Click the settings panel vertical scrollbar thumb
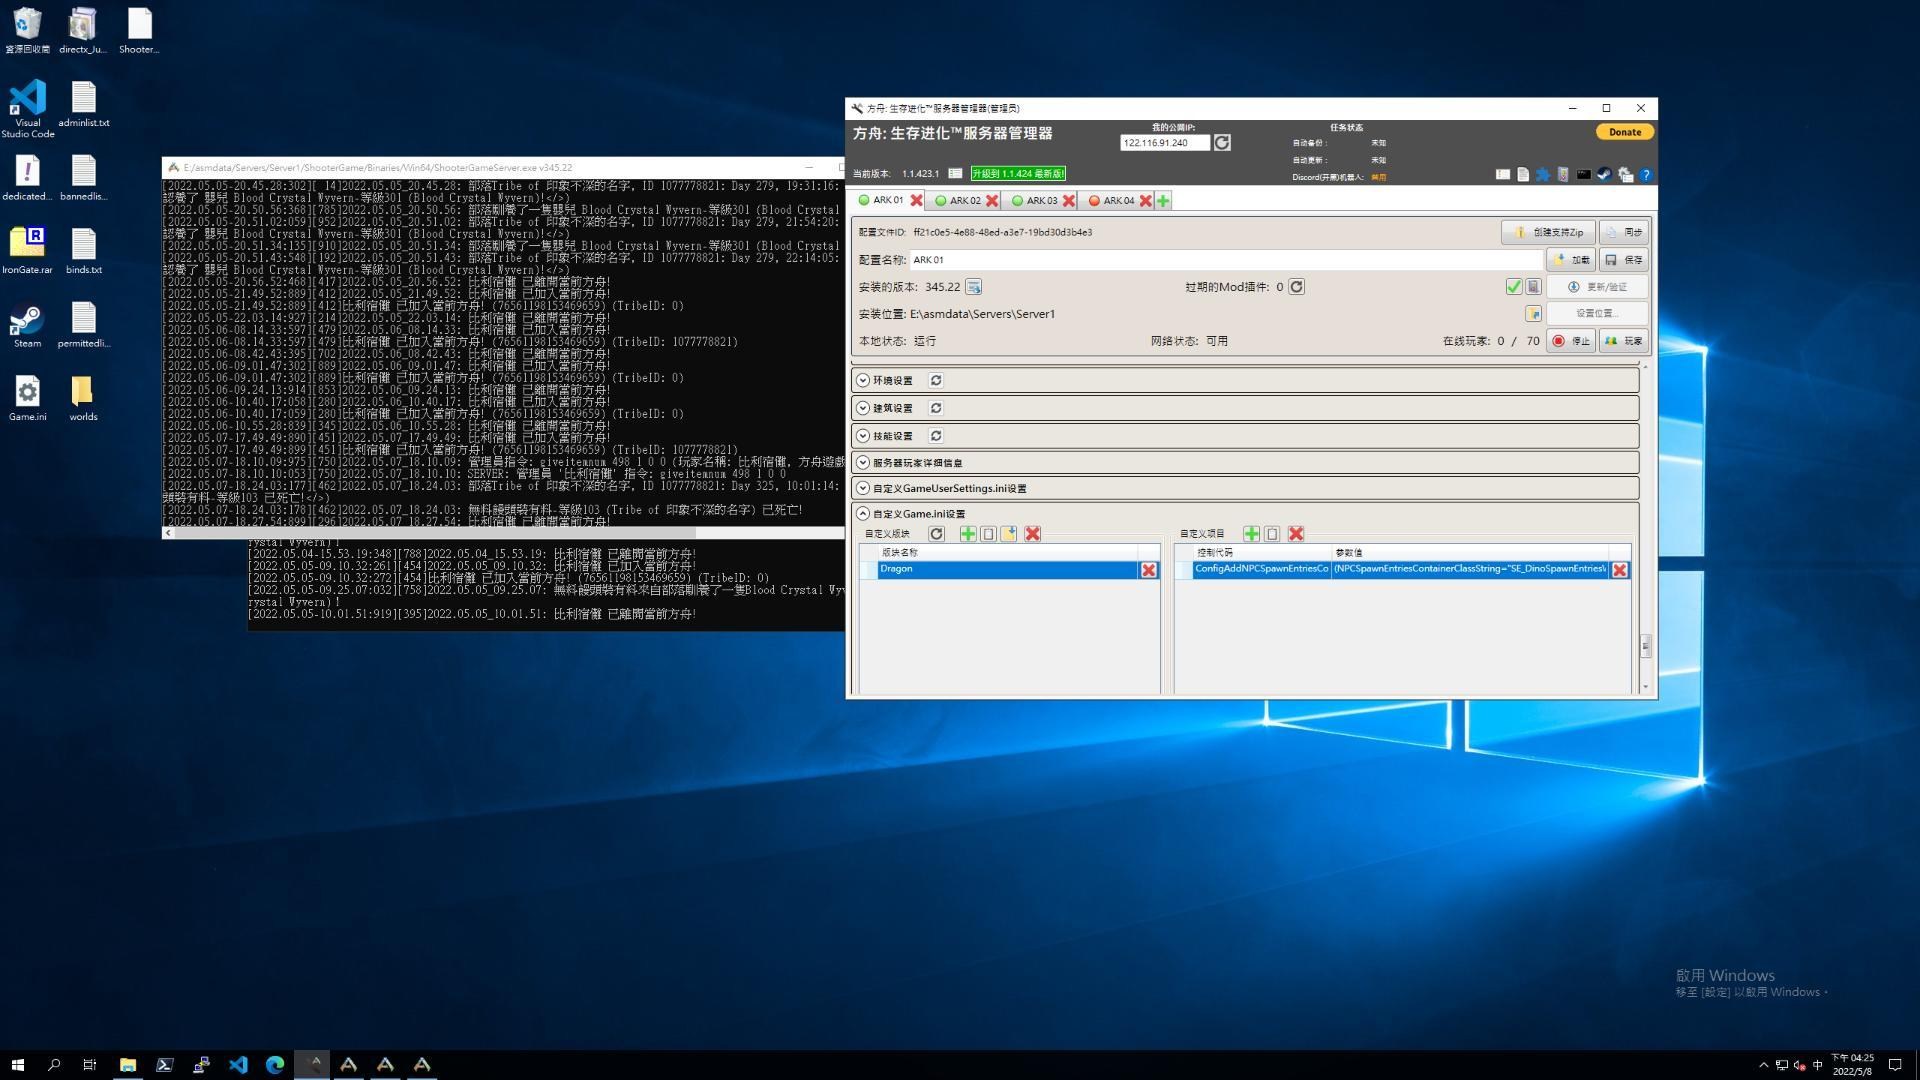The width and height of the screenshot is (1920, 1080). click(1646, 646)
